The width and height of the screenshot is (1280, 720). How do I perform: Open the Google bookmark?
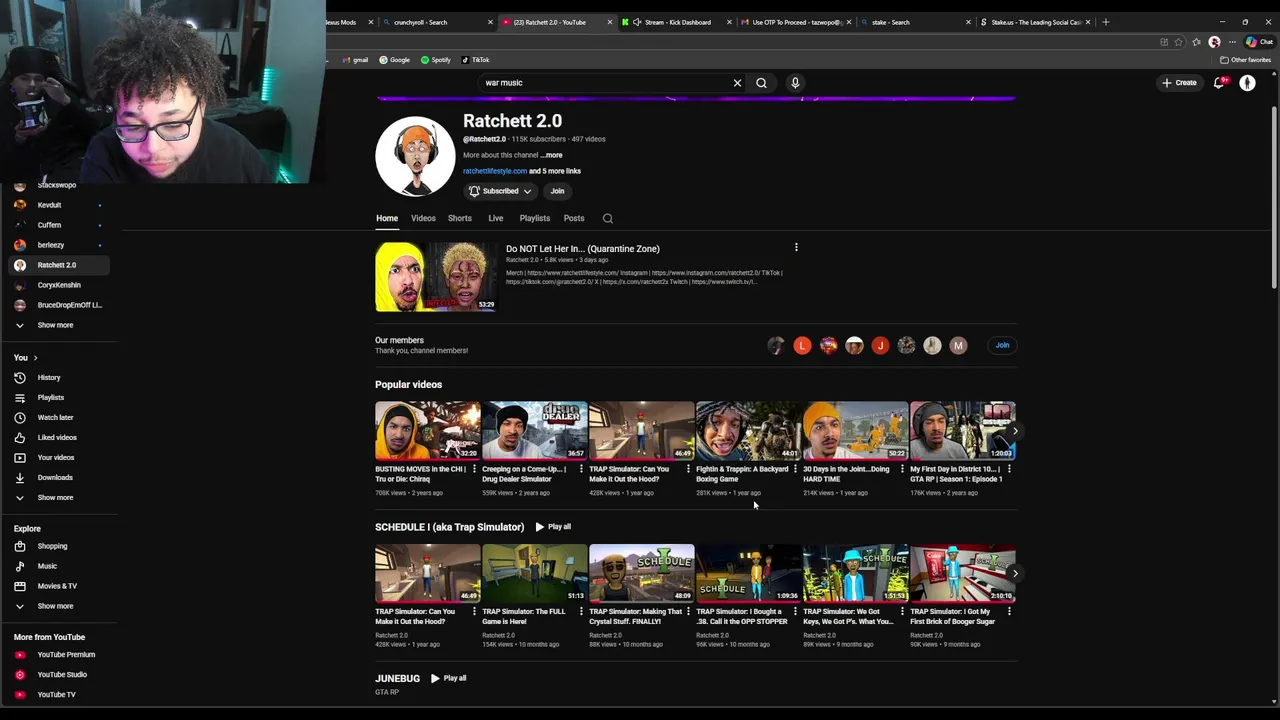tap(395, 60)
